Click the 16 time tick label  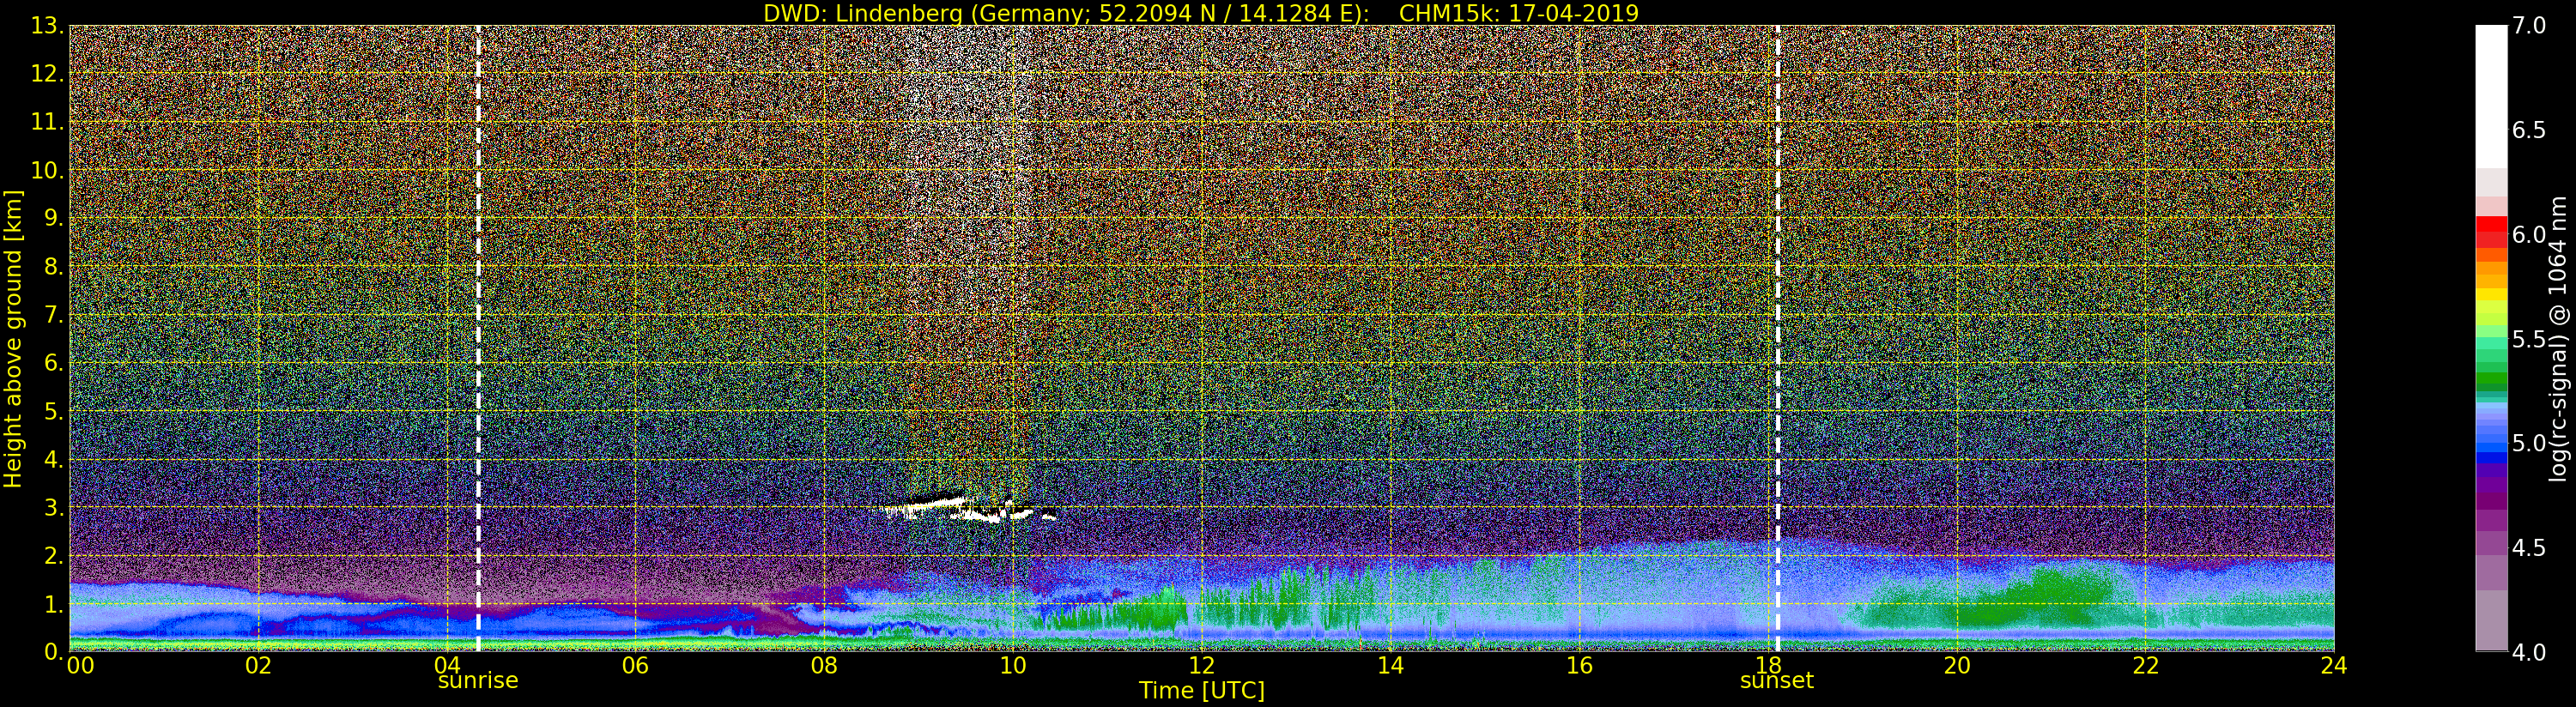(1579, 666)
